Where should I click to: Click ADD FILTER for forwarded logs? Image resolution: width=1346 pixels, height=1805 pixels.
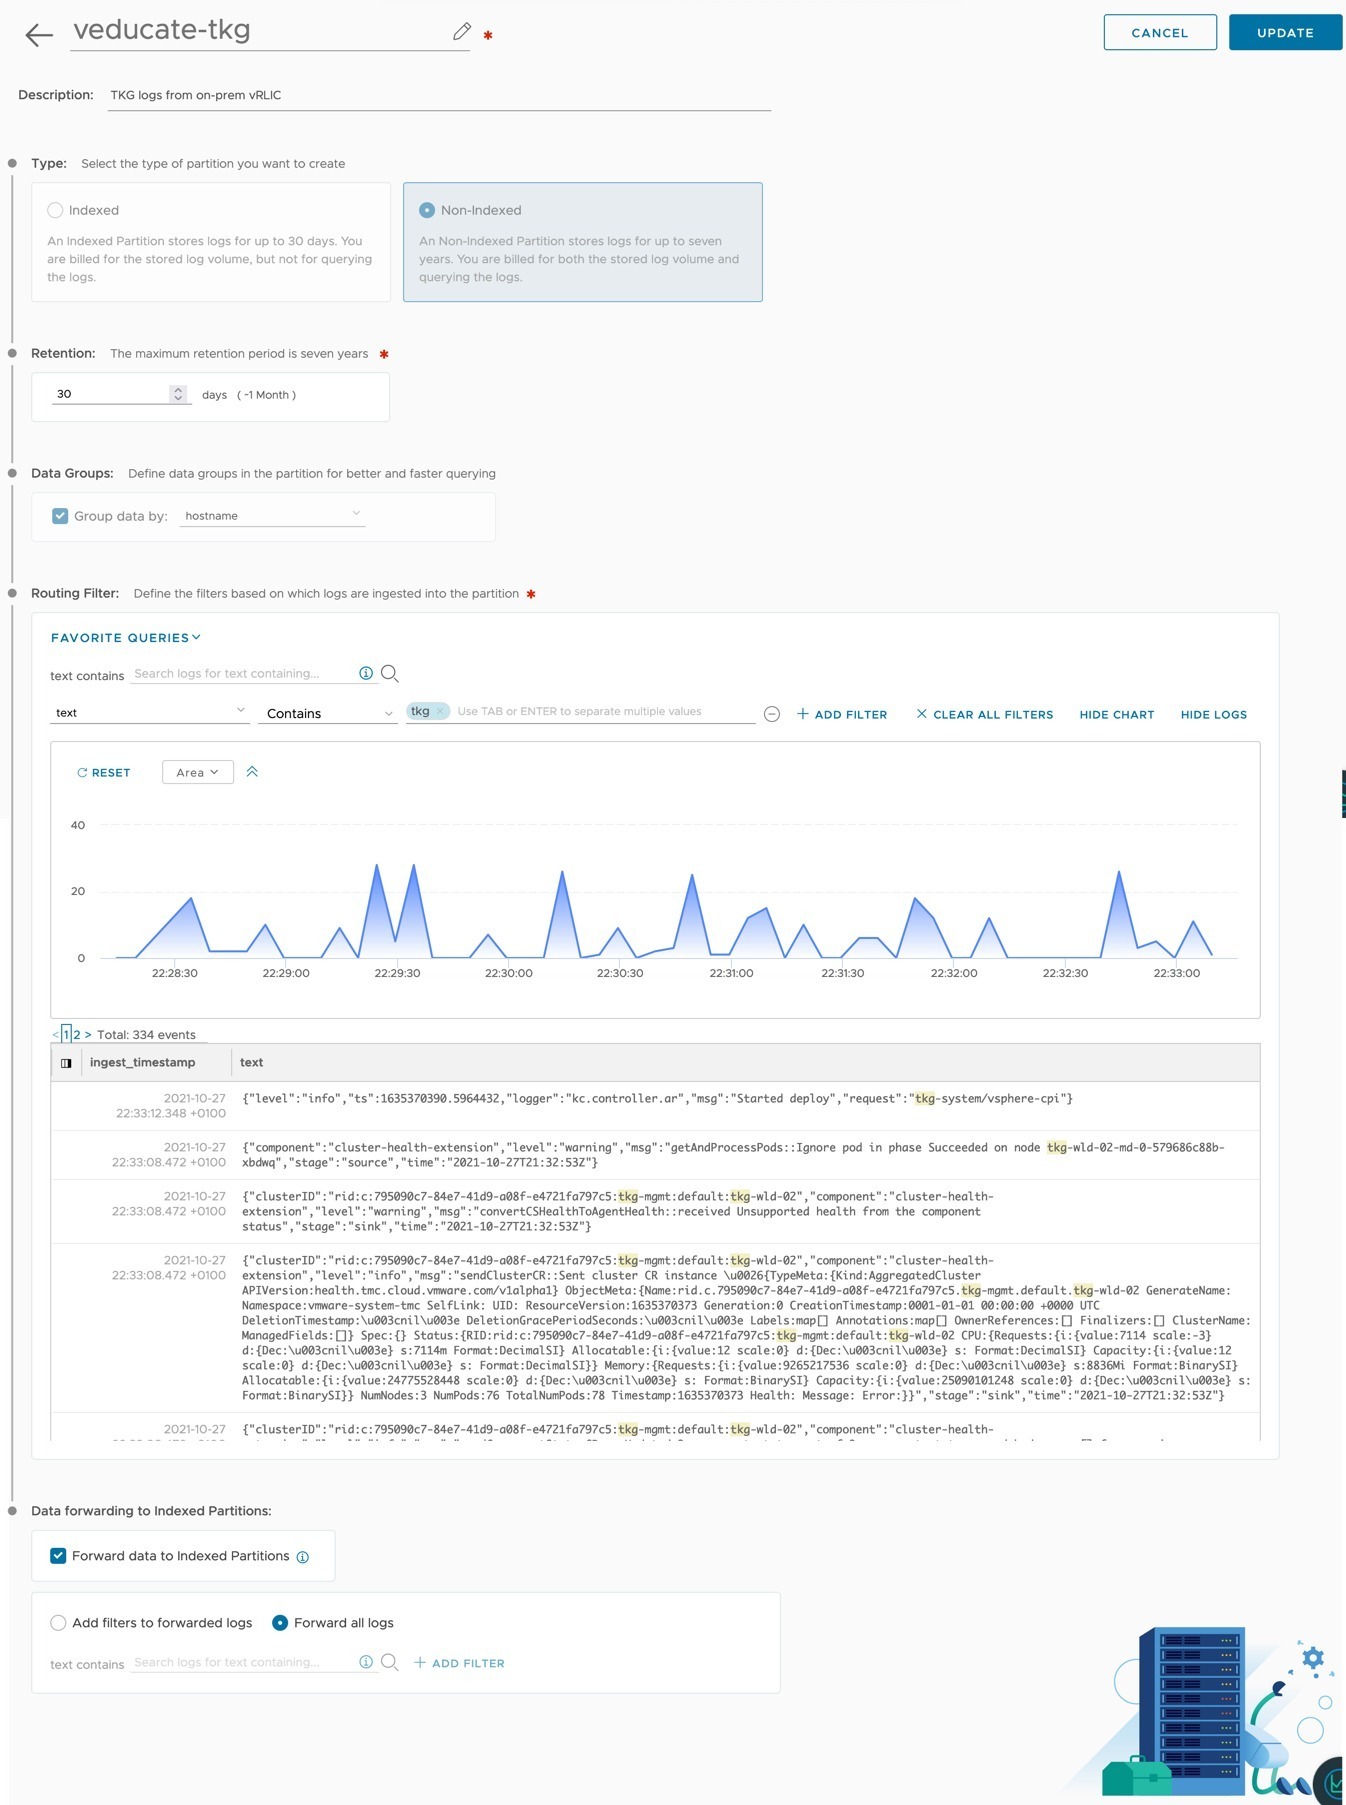(x=460, y=1663)
